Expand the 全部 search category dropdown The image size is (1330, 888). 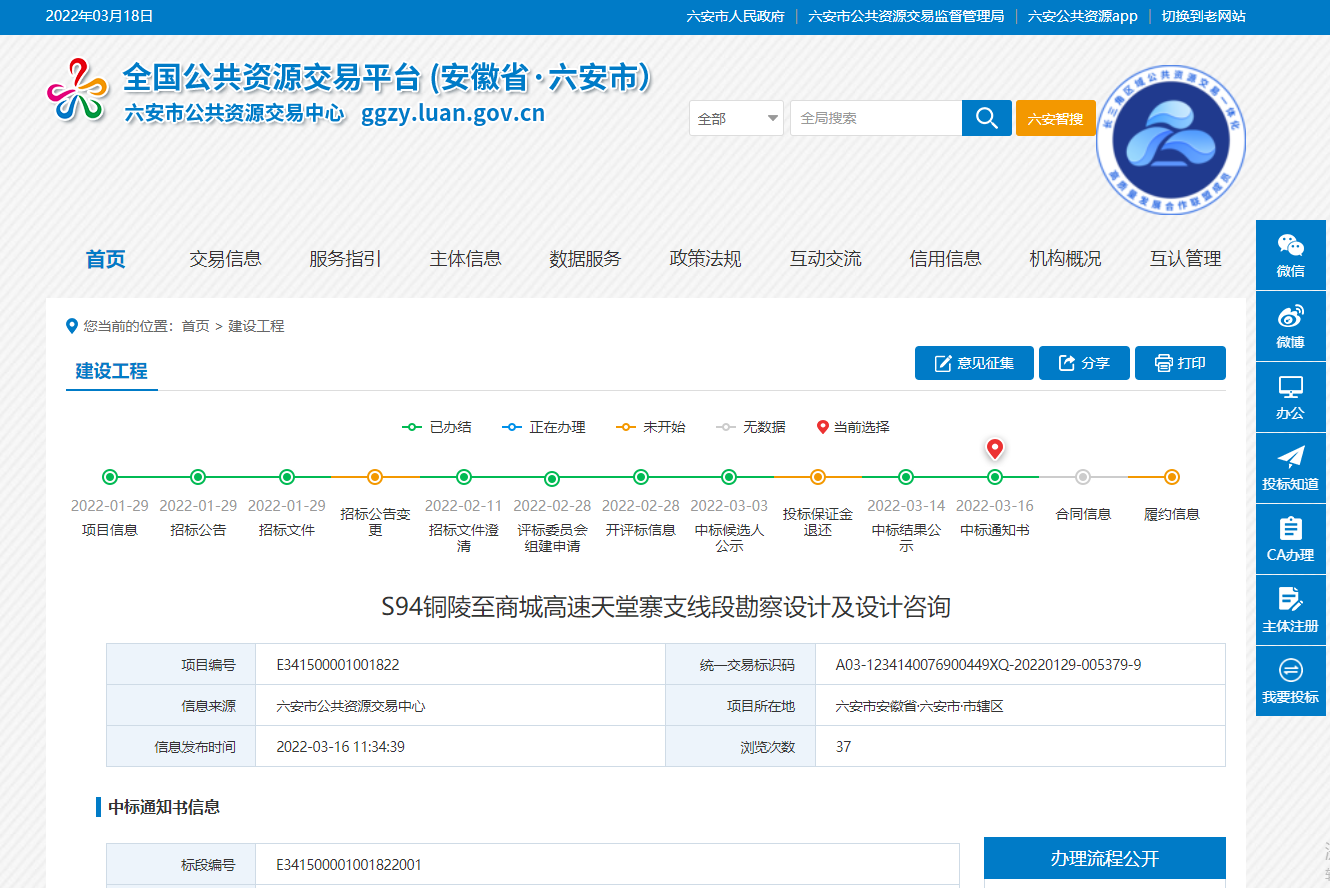[x=737, y=118]
